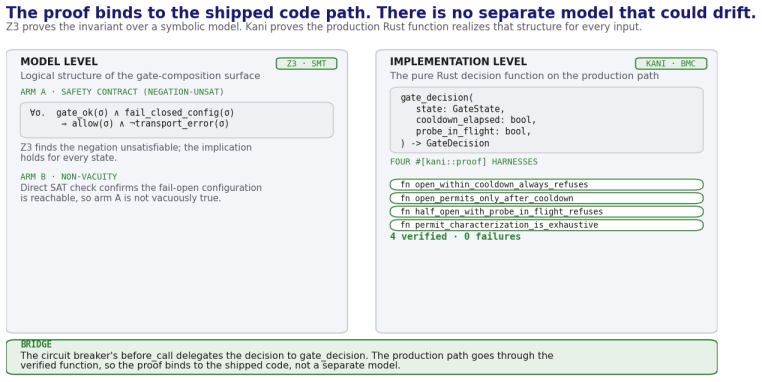Click the main slide title text

coord(381,13)
